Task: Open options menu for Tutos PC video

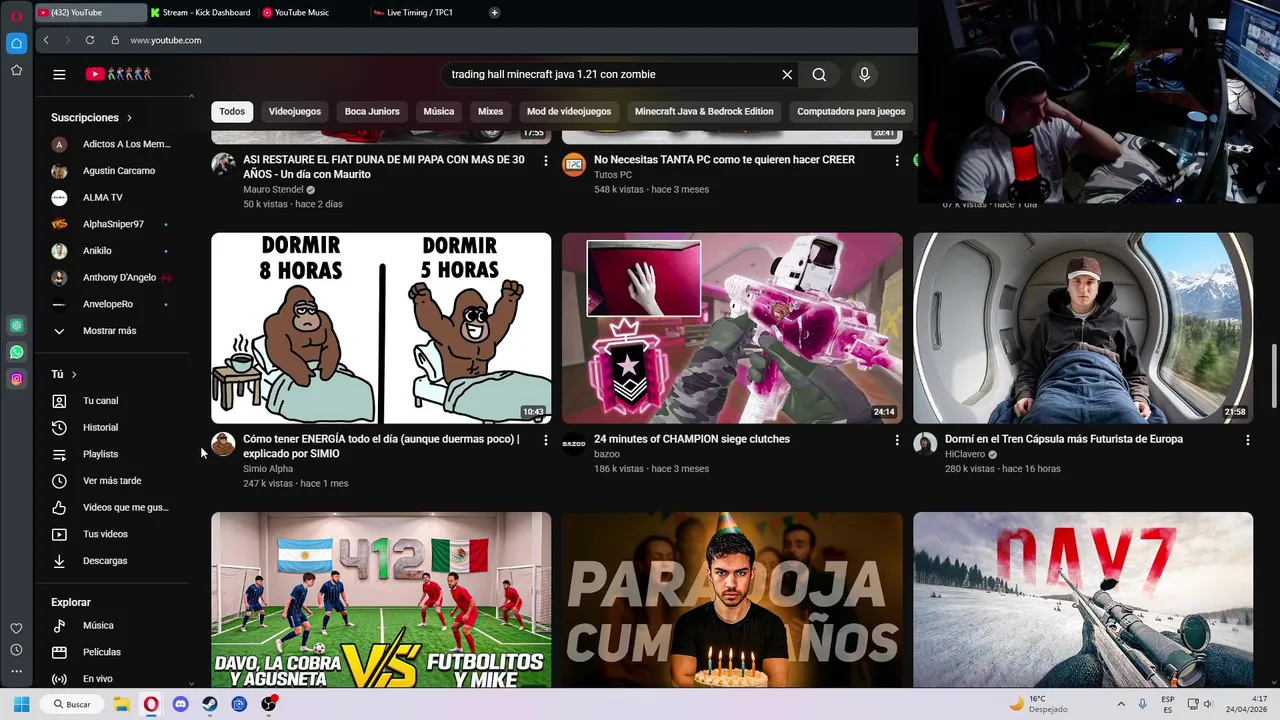Action: (x=896, y=160)
